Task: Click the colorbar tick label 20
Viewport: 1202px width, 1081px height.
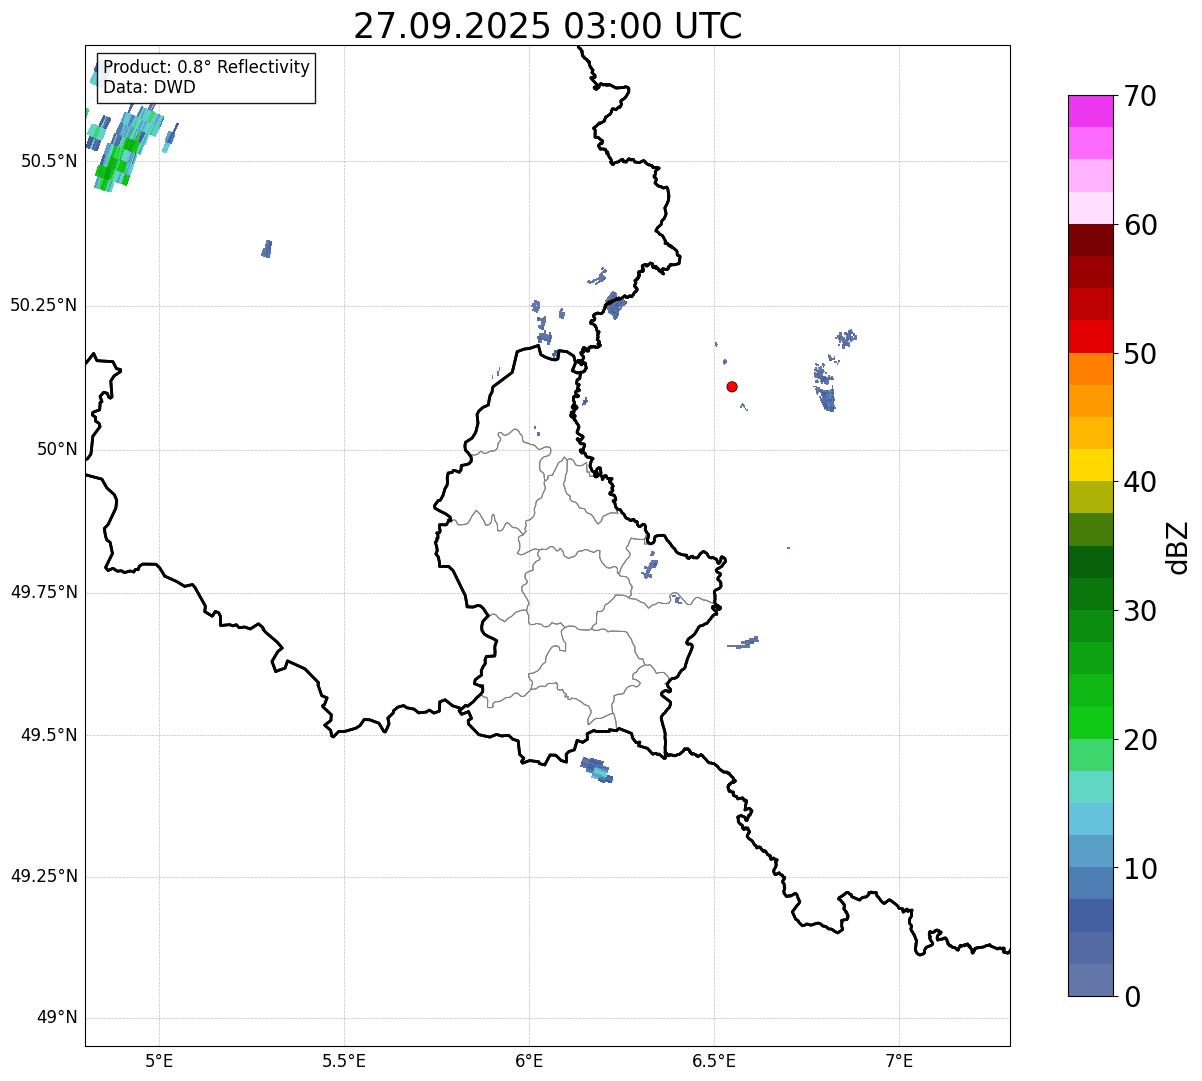Action: [1139, 740]
